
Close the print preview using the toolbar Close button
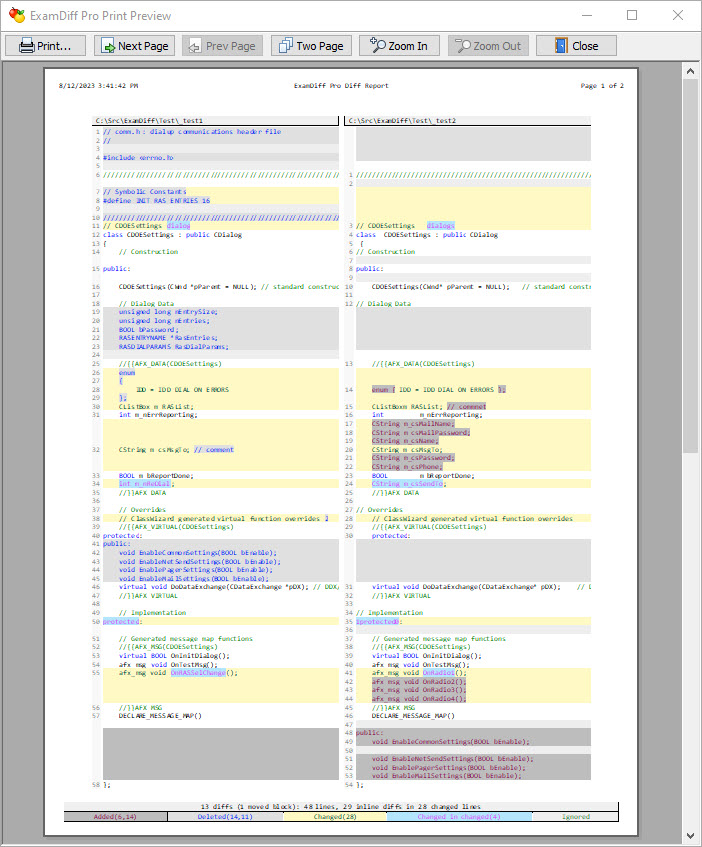[x=575, y=46]
